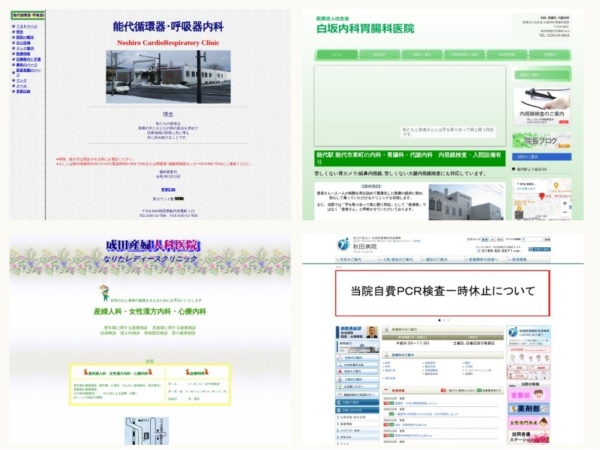Click the orange map marker above the red pin
The image size is (600, 450).
point(556,186)
